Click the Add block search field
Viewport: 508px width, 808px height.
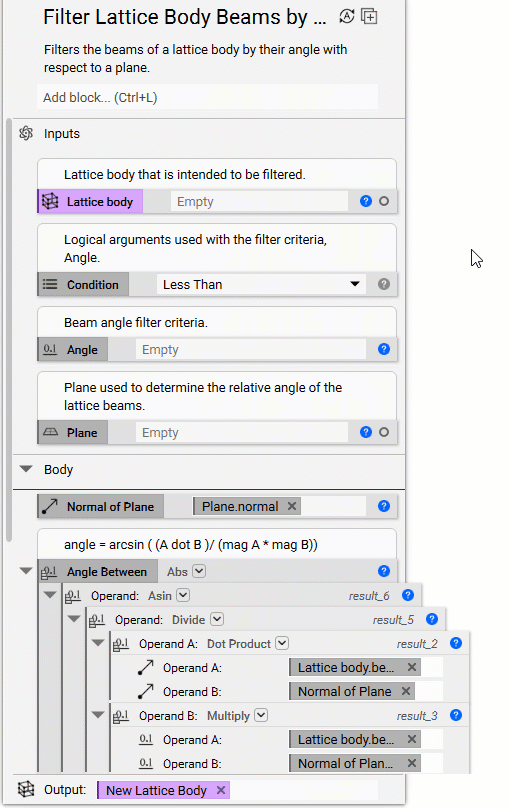(x=207, y=97)
